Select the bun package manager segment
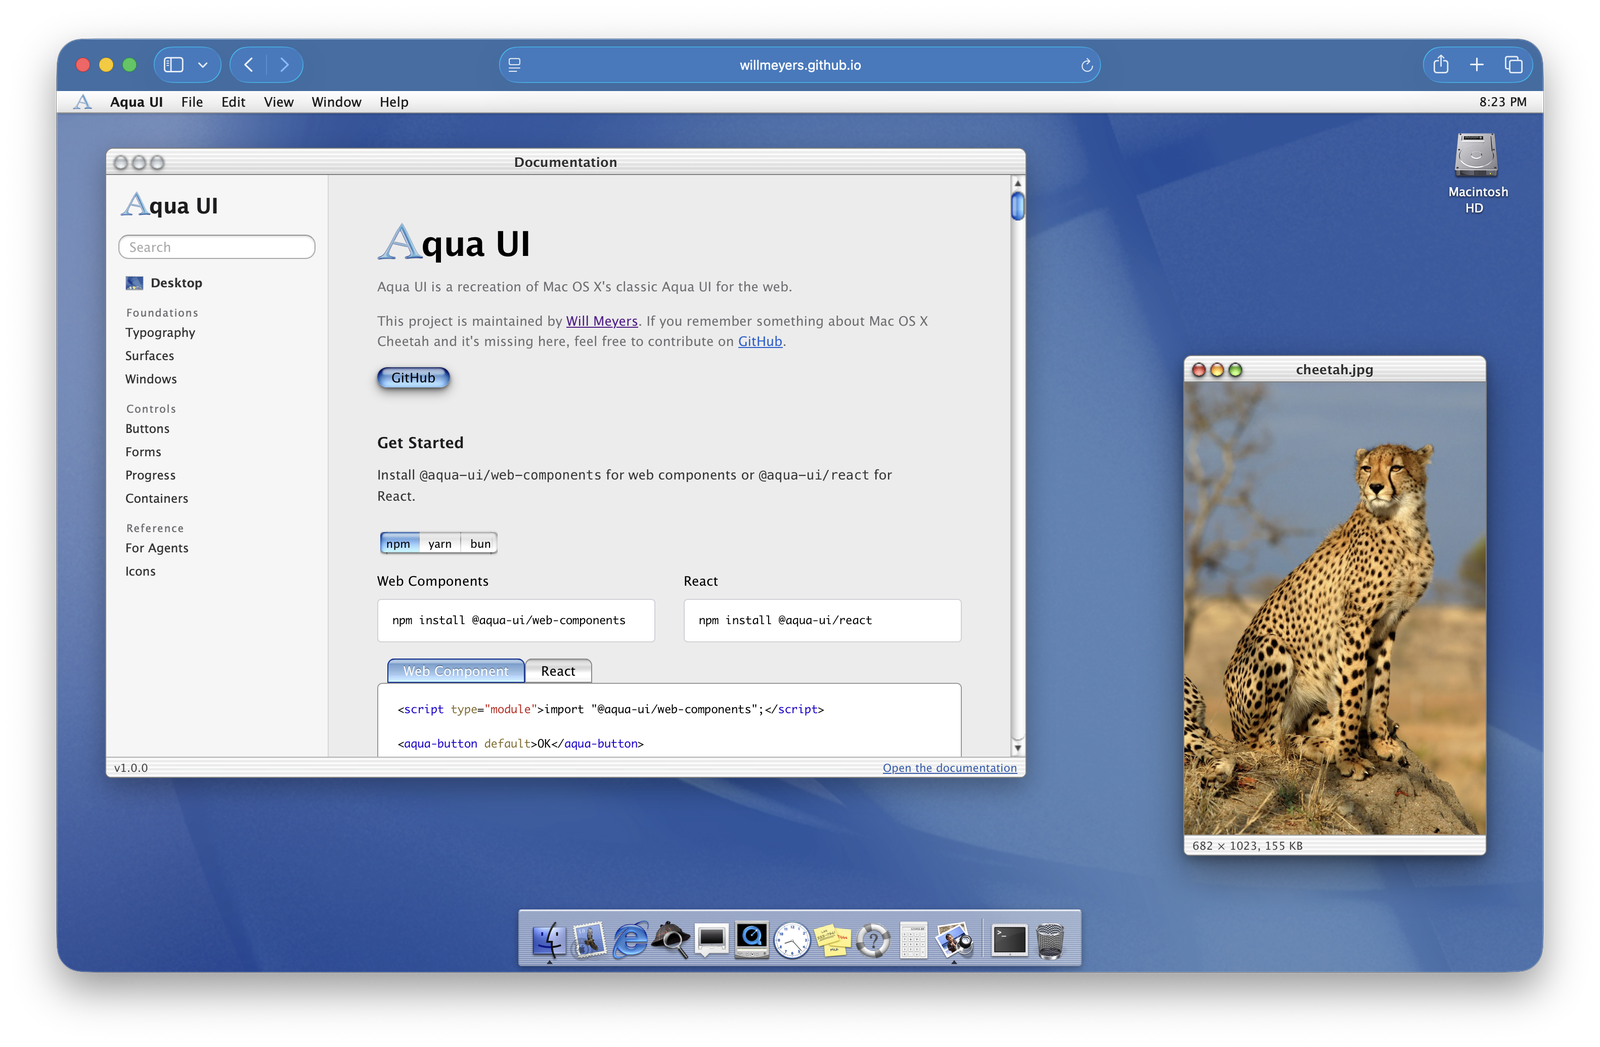This screenshot has height=1047, width=1600. pos(480,544)
